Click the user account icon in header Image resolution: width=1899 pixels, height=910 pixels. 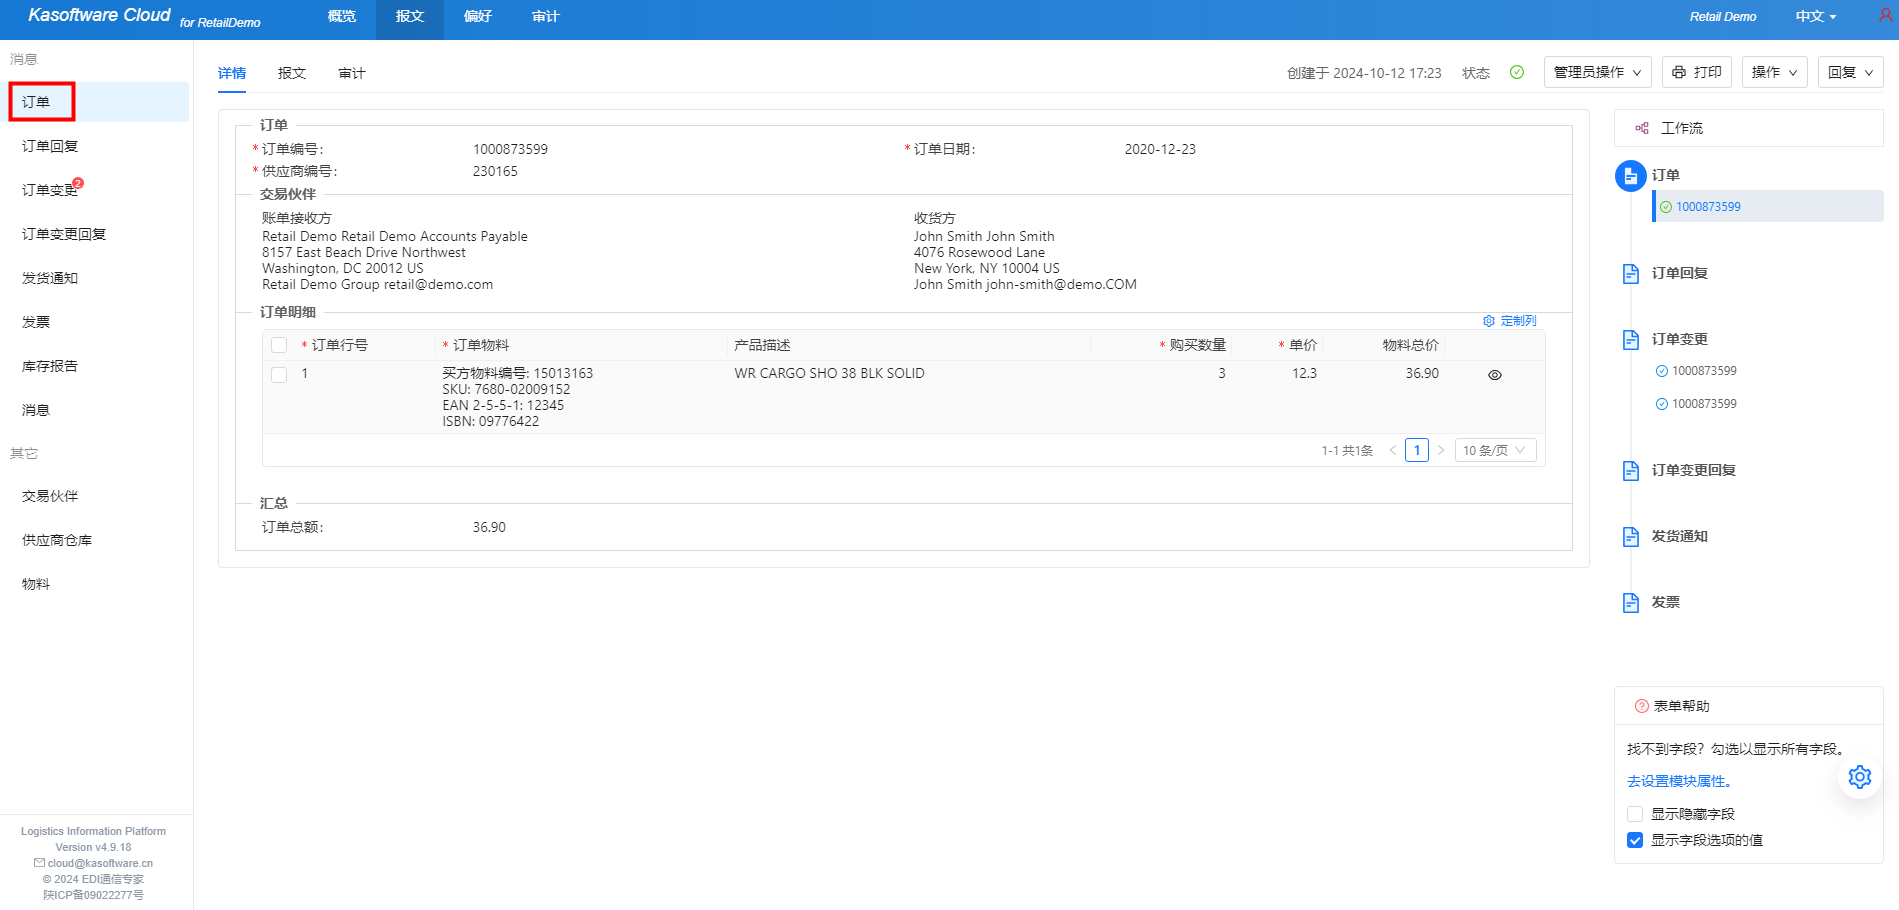coord(1885,16)
